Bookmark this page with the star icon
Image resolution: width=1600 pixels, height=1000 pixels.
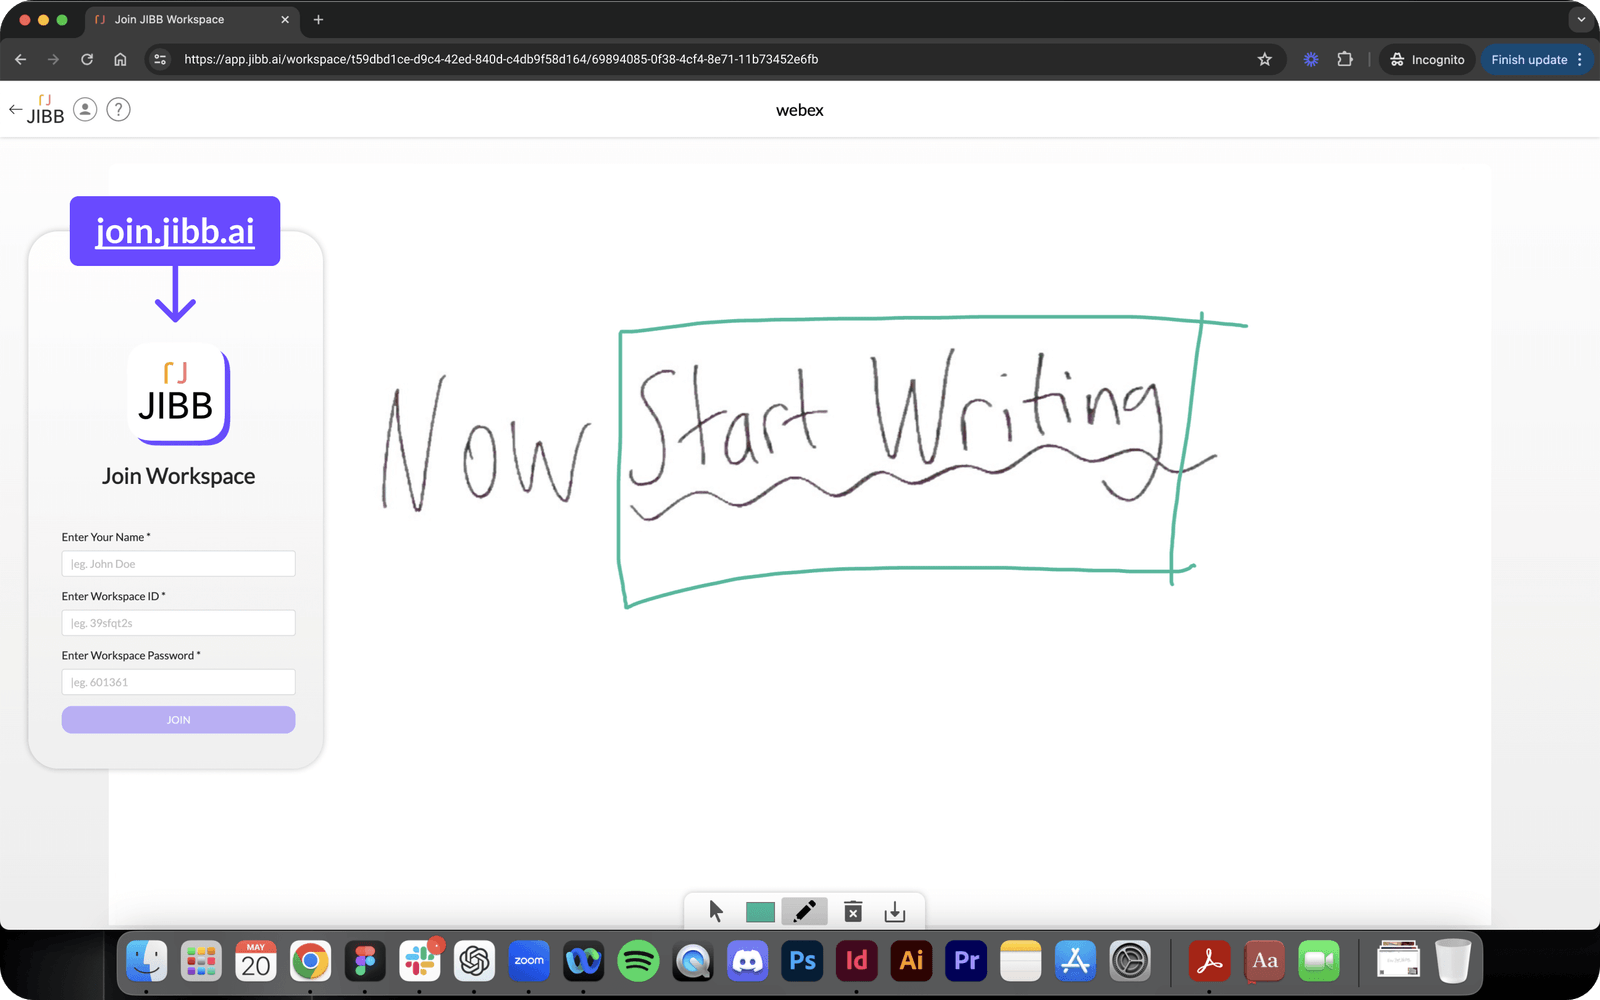1264,60
